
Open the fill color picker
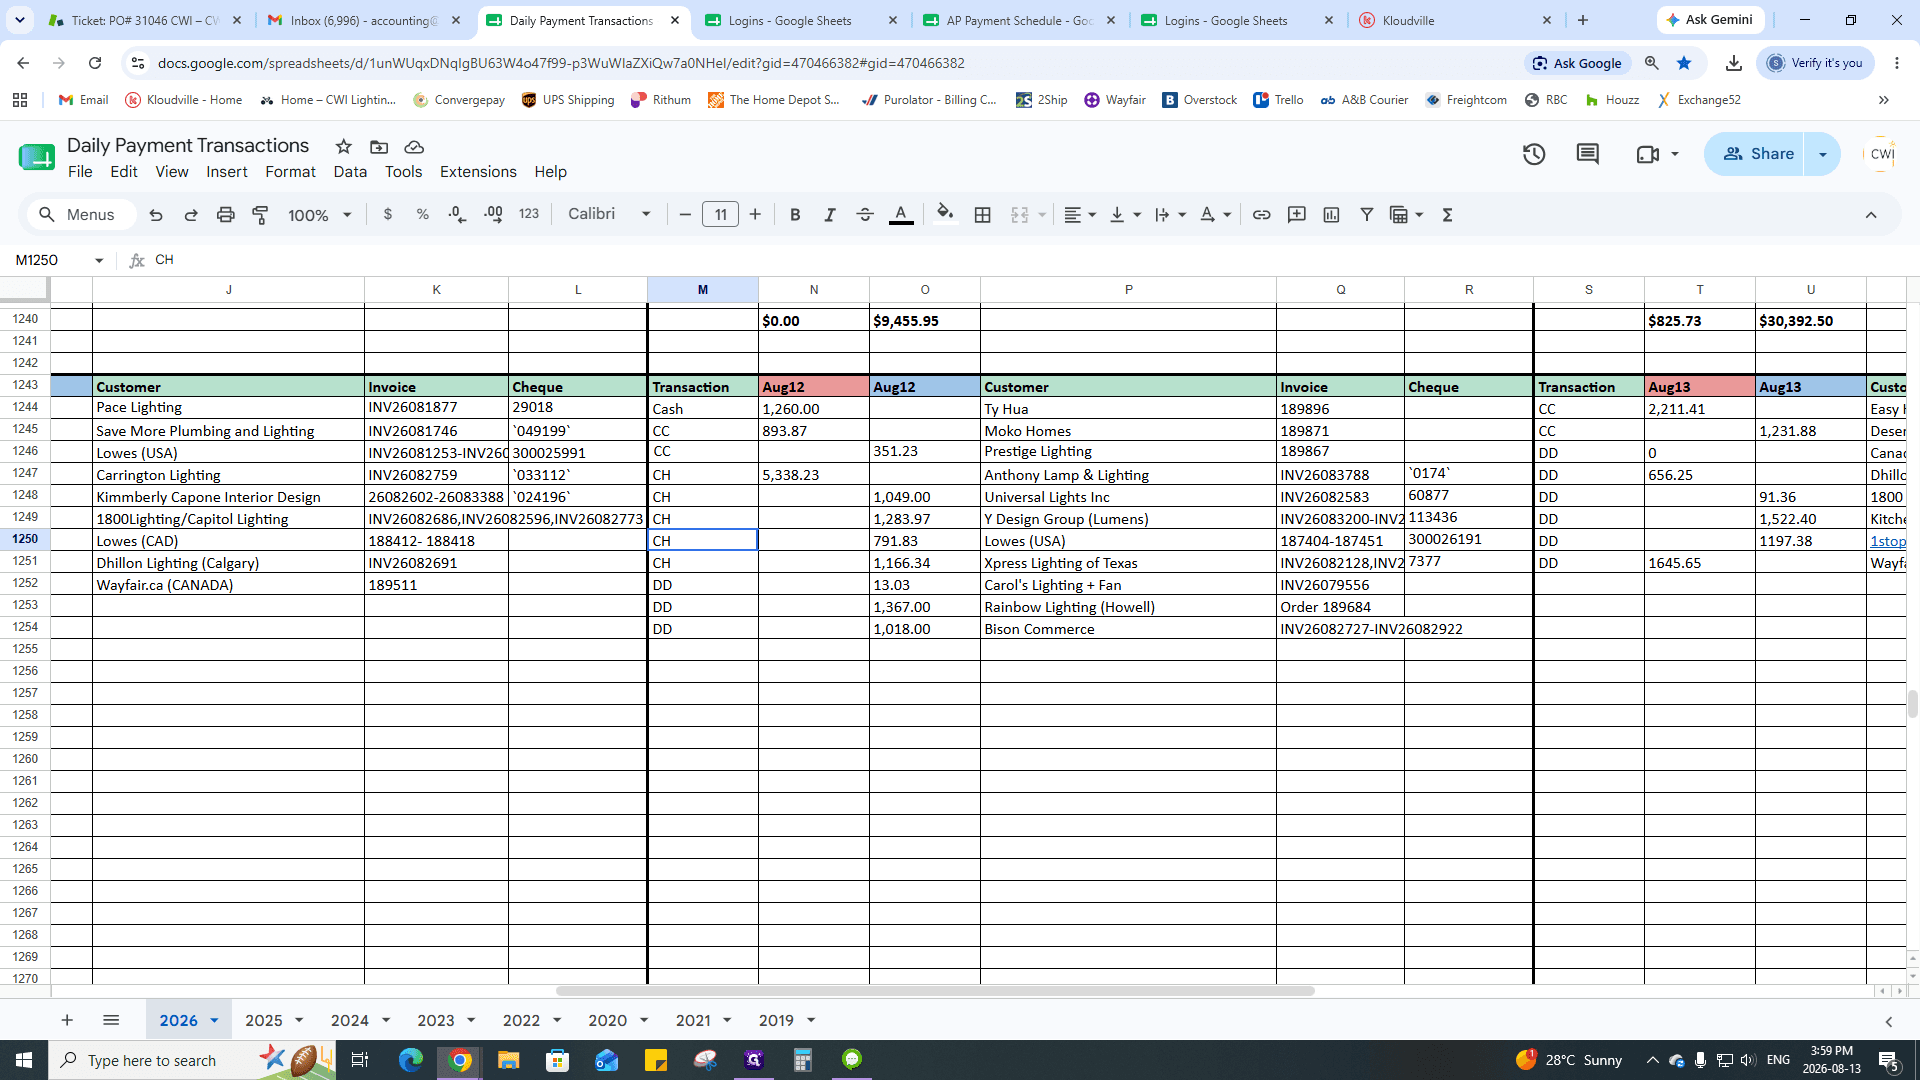tap(945, 214)
